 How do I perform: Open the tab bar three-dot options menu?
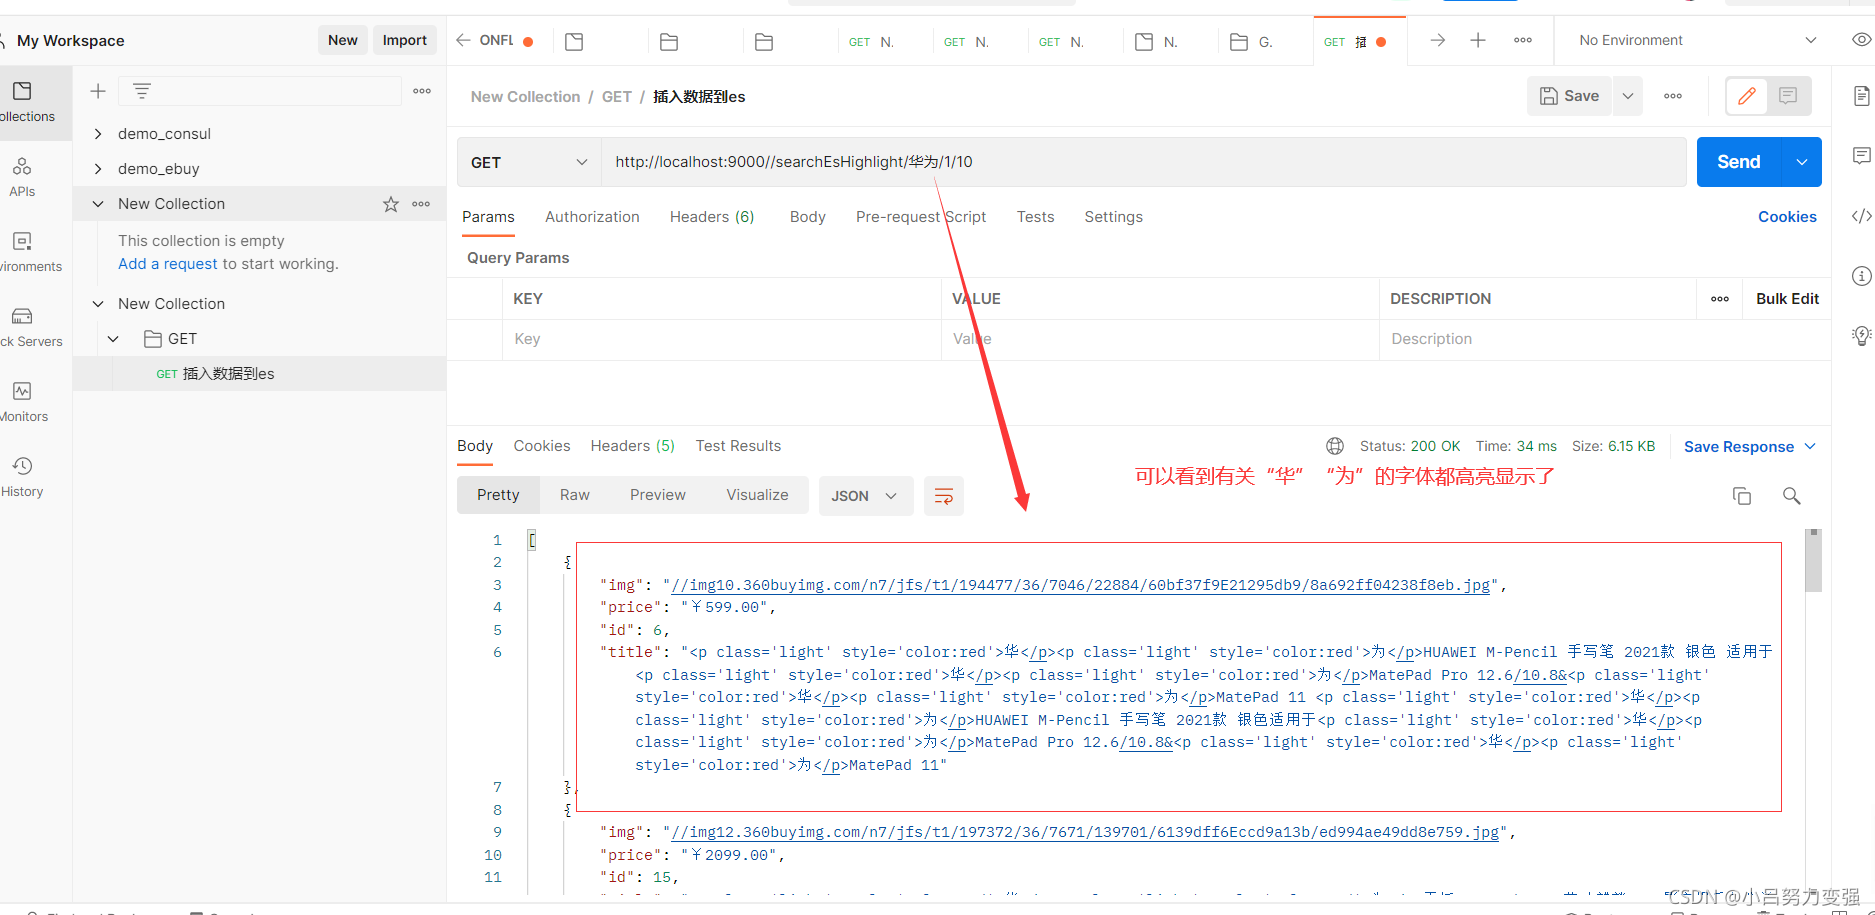pyautogui.click(x=1523, y=40)
